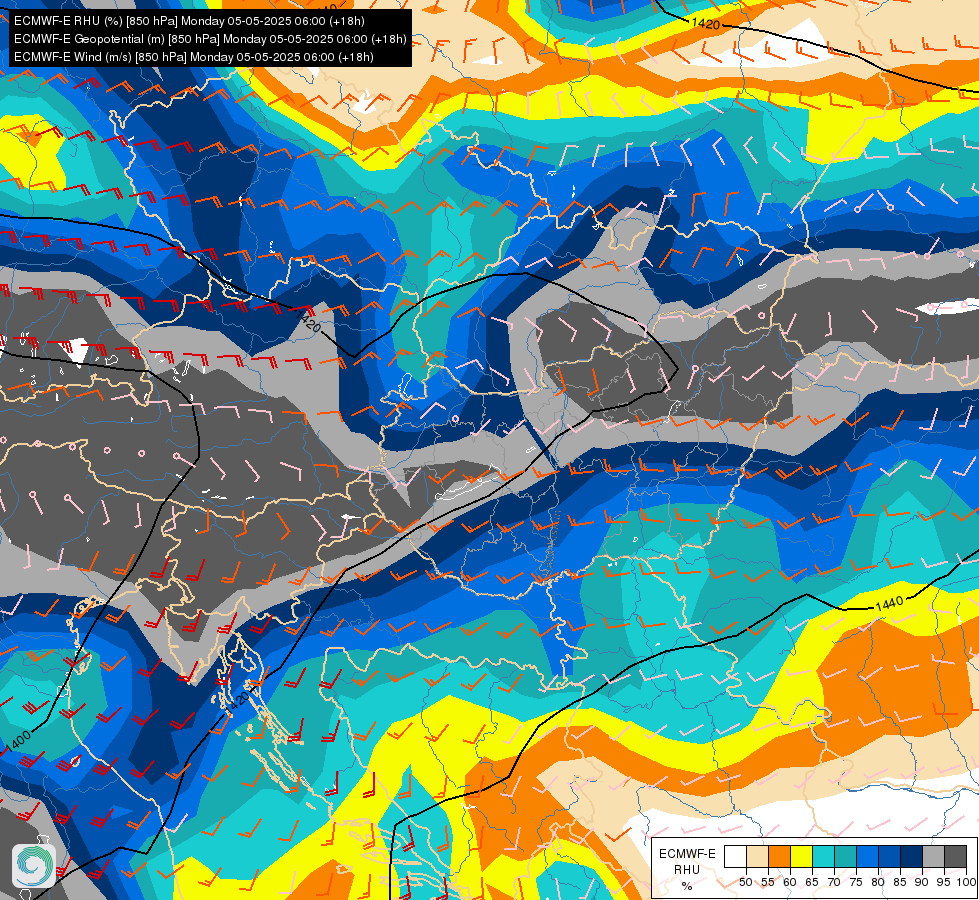Click the legend RHU label
Viewport: 979px width, 900px height.
687,869
